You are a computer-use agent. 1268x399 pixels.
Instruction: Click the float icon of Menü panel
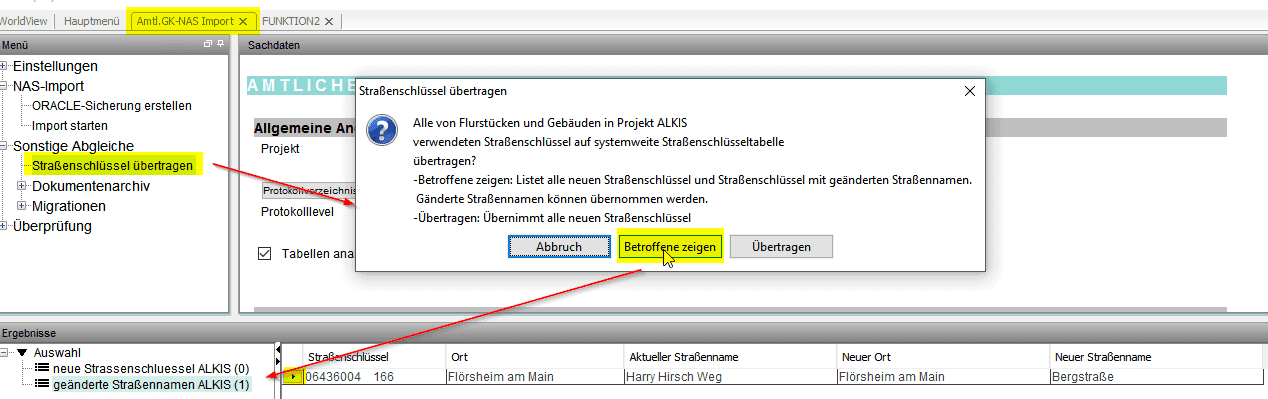208,45
